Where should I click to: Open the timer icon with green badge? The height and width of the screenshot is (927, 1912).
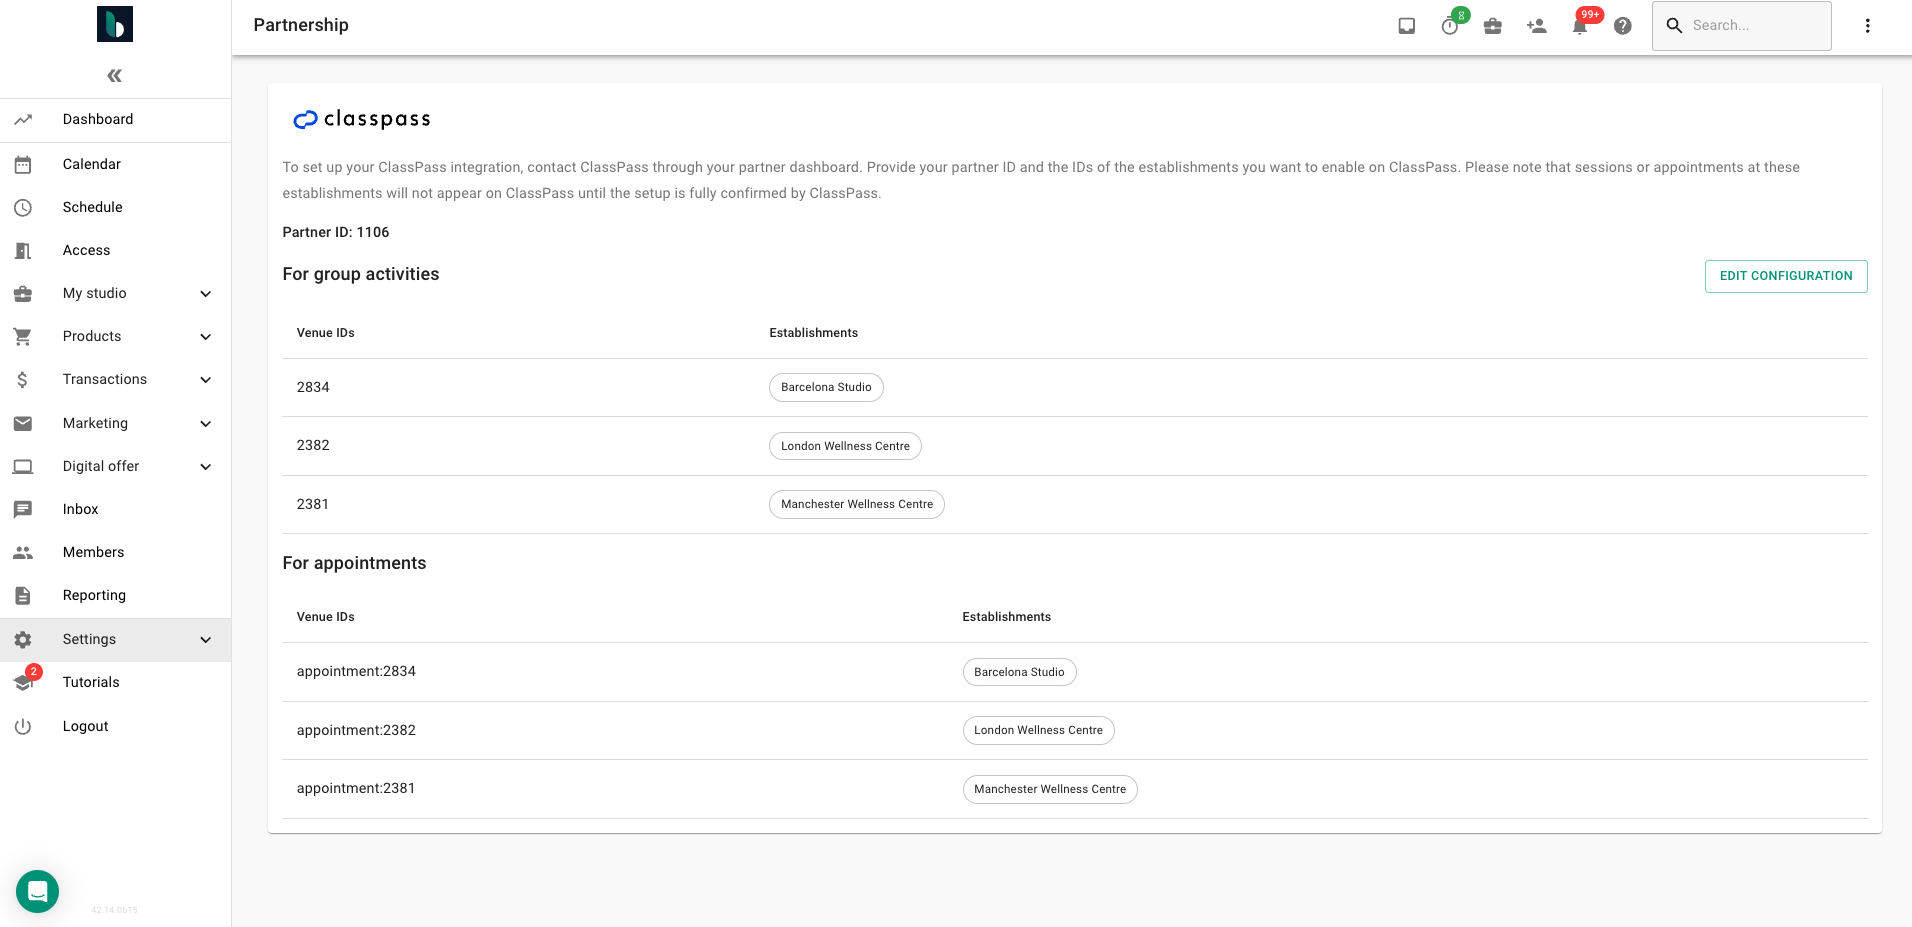(x=1450, y=26)
